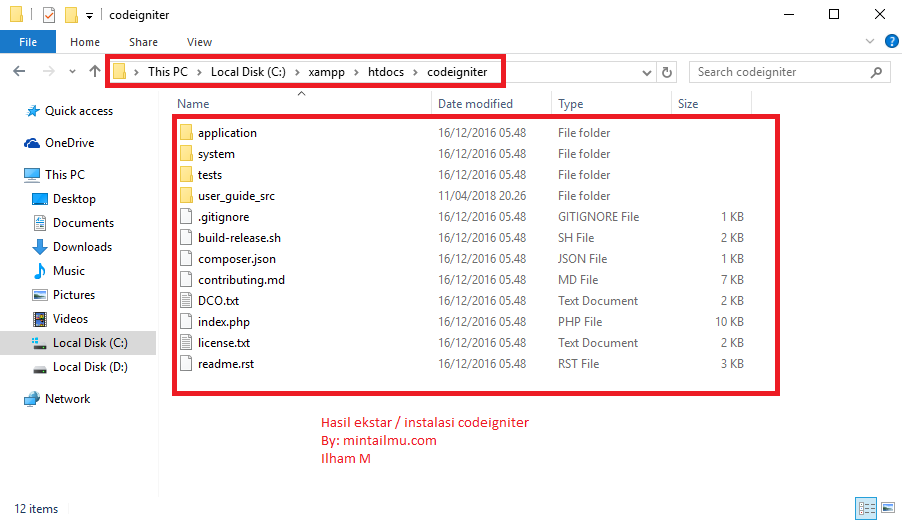Open the Customize Quick Access Toolbar arrow
Screen dimensions: 902x520
[89, 16]
